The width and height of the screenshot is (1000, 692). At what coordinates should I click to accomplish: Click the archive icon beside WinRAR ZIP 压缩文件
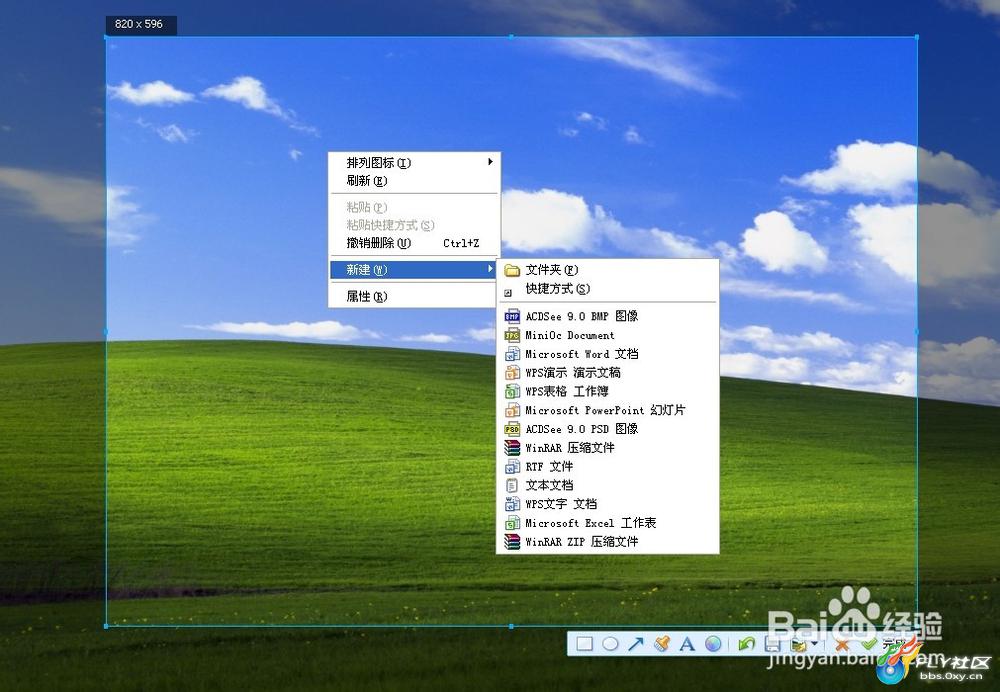[512, 541]
